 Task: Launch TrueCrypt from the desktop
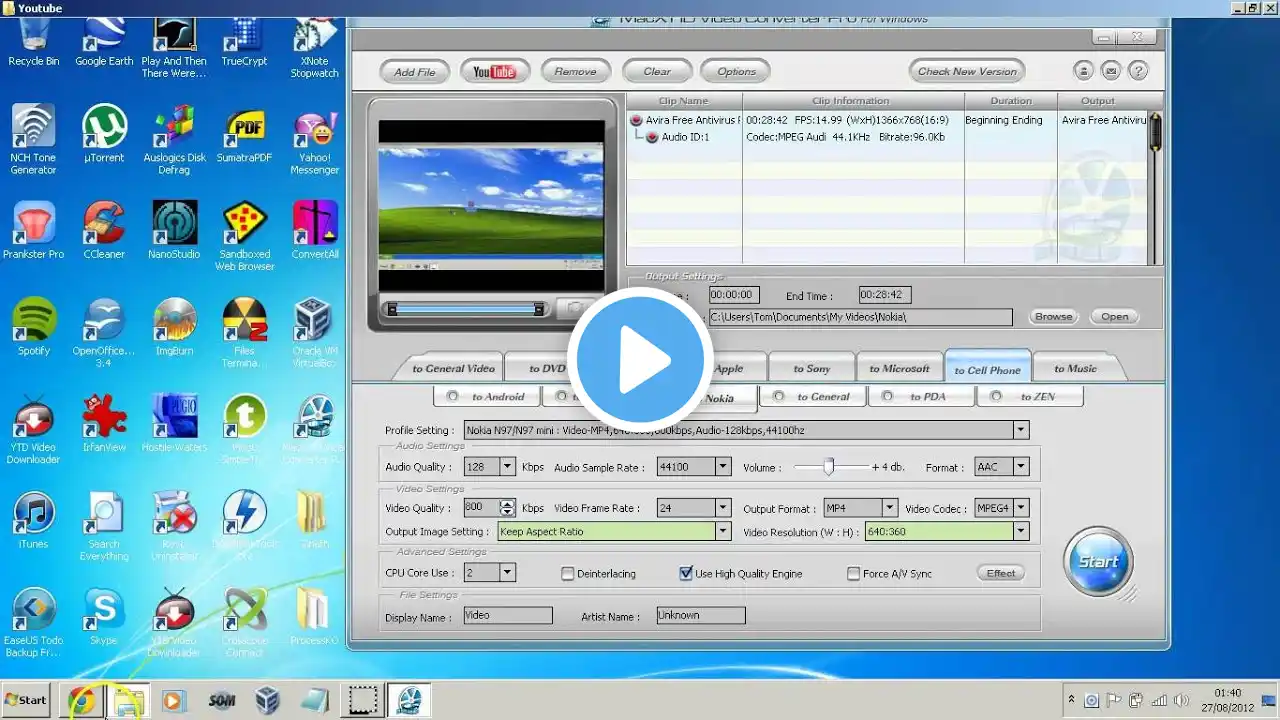pyautogui.click(x=244, y=42)
